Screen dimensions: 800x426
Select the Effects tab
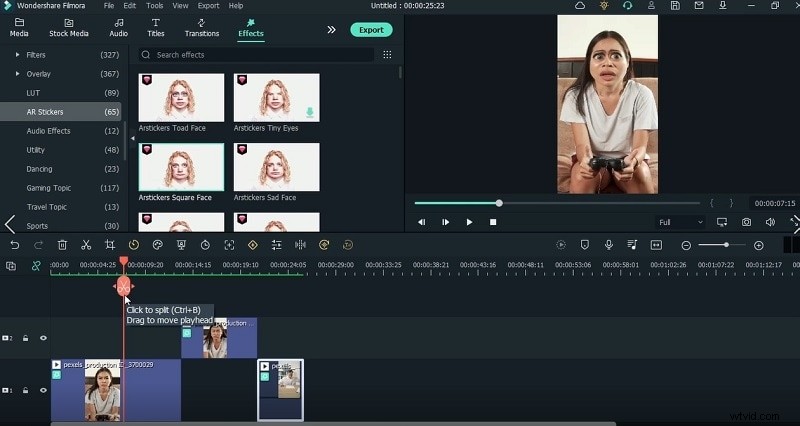point(251,28)
